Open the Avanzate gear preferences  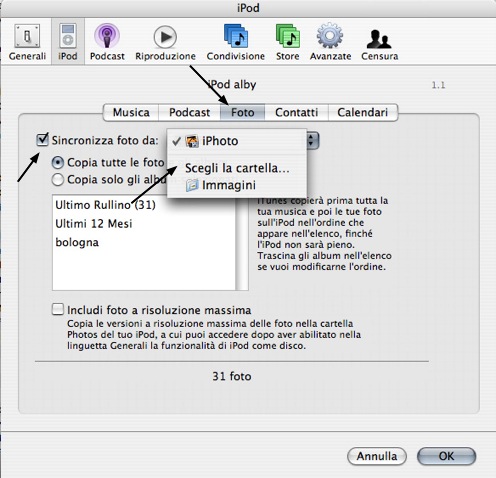point(330,42)
